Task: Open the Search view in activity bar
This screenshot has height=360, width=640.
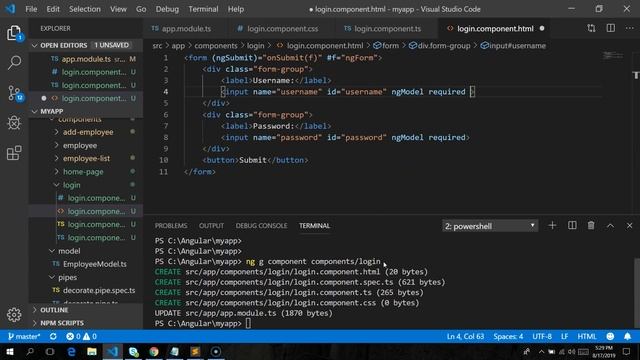Action: (14, 62)
